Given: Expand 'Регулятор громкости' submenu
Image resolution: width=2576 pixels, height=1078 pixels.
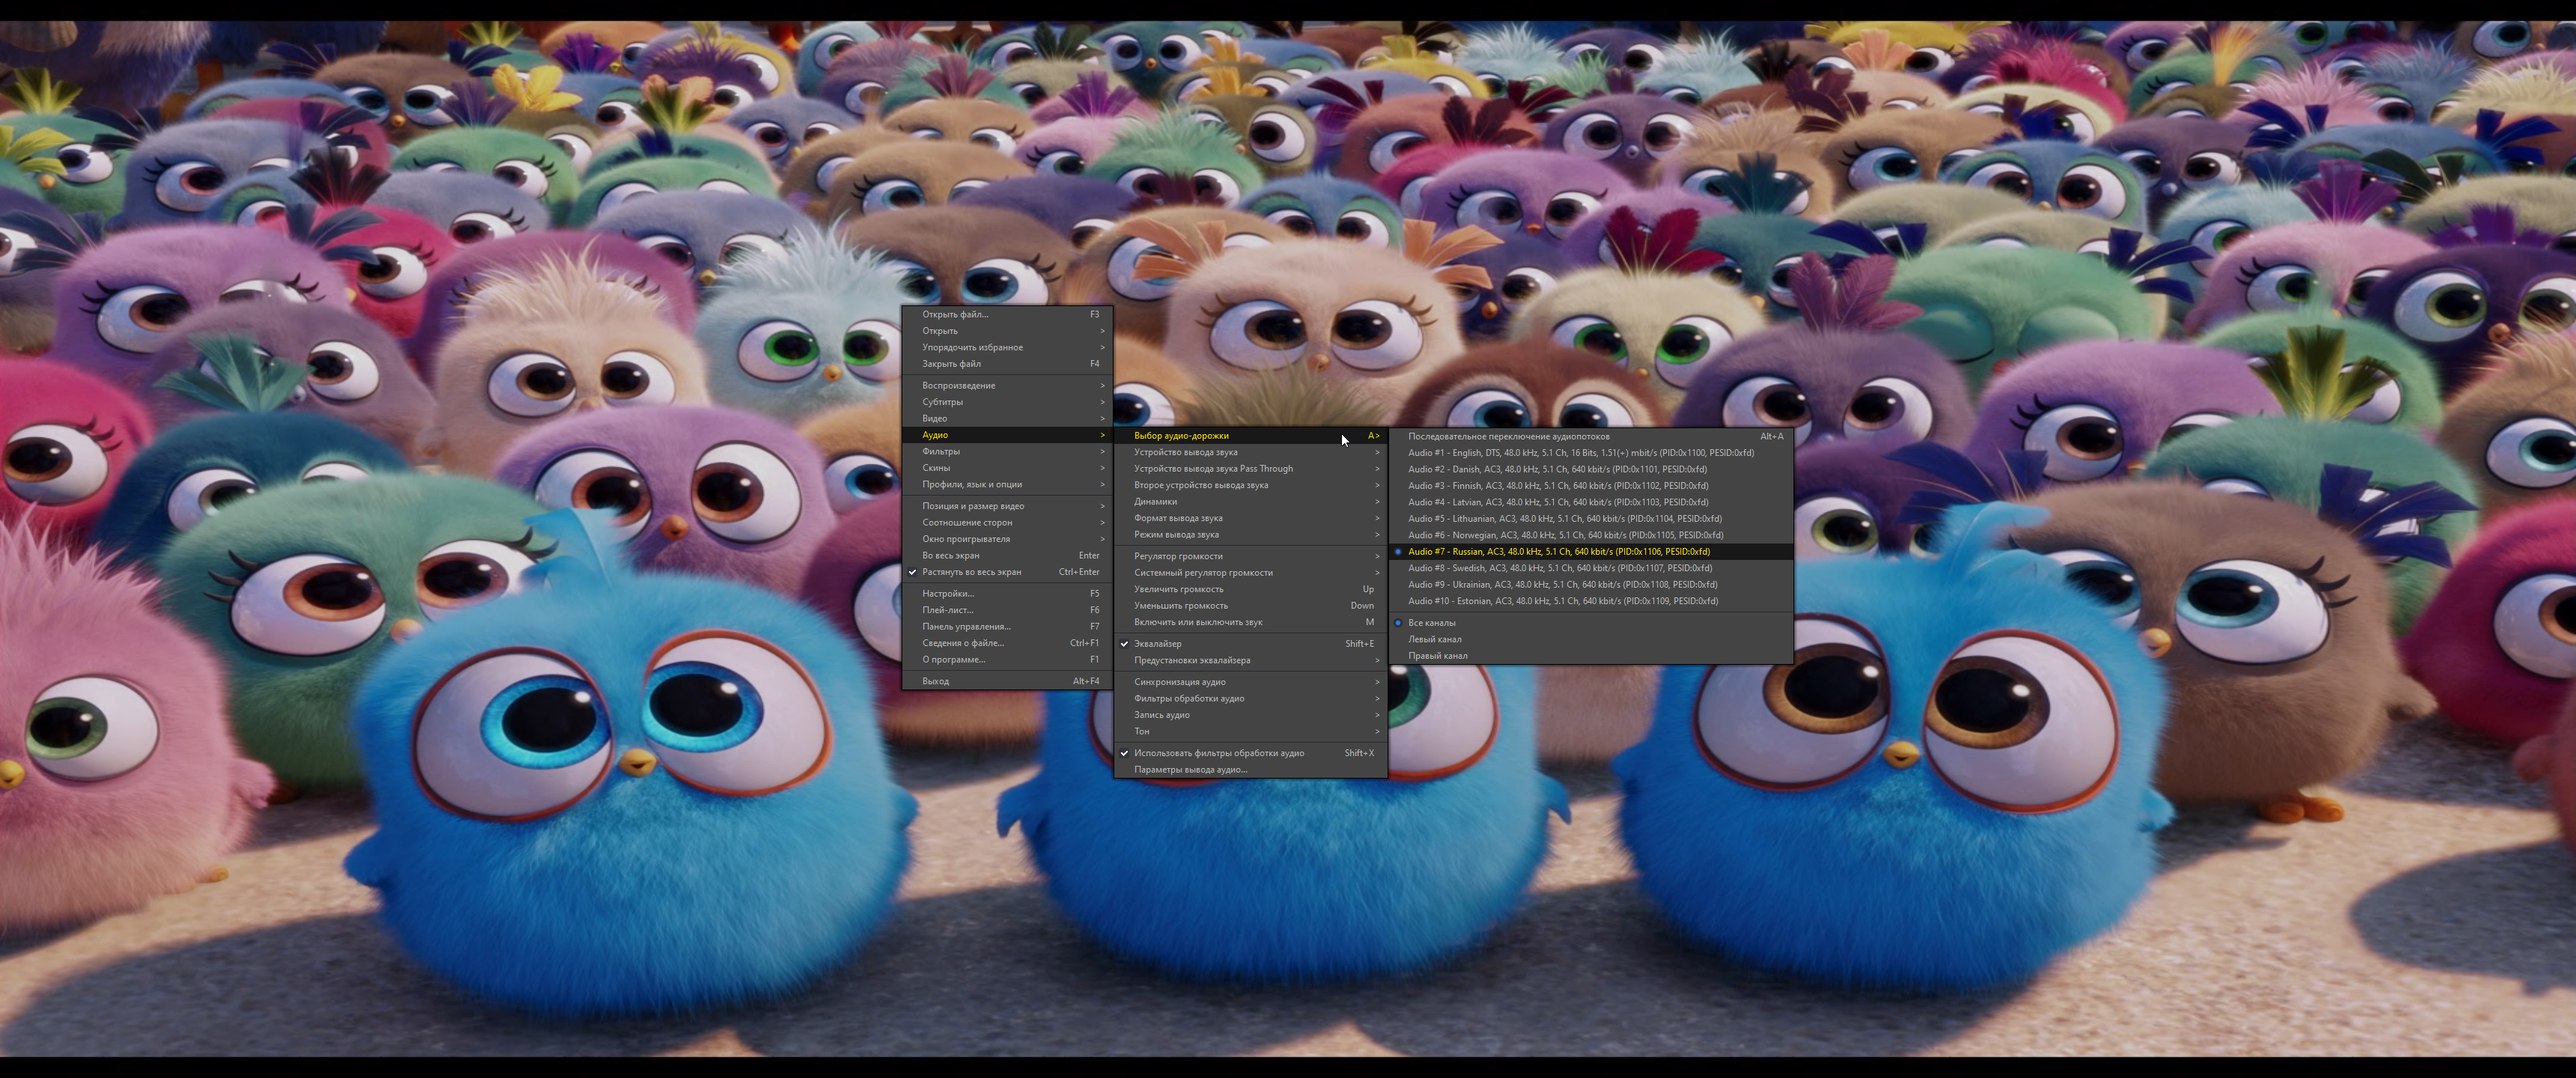Looking at the screenshot, I should pyautogui.click(x=1251, y=556).
